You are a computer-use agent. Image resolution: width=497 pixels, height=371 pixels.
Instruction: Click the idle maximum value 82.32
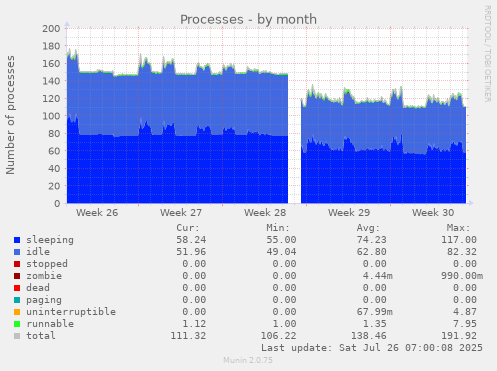pyautogui.click(x=462, y=252)
